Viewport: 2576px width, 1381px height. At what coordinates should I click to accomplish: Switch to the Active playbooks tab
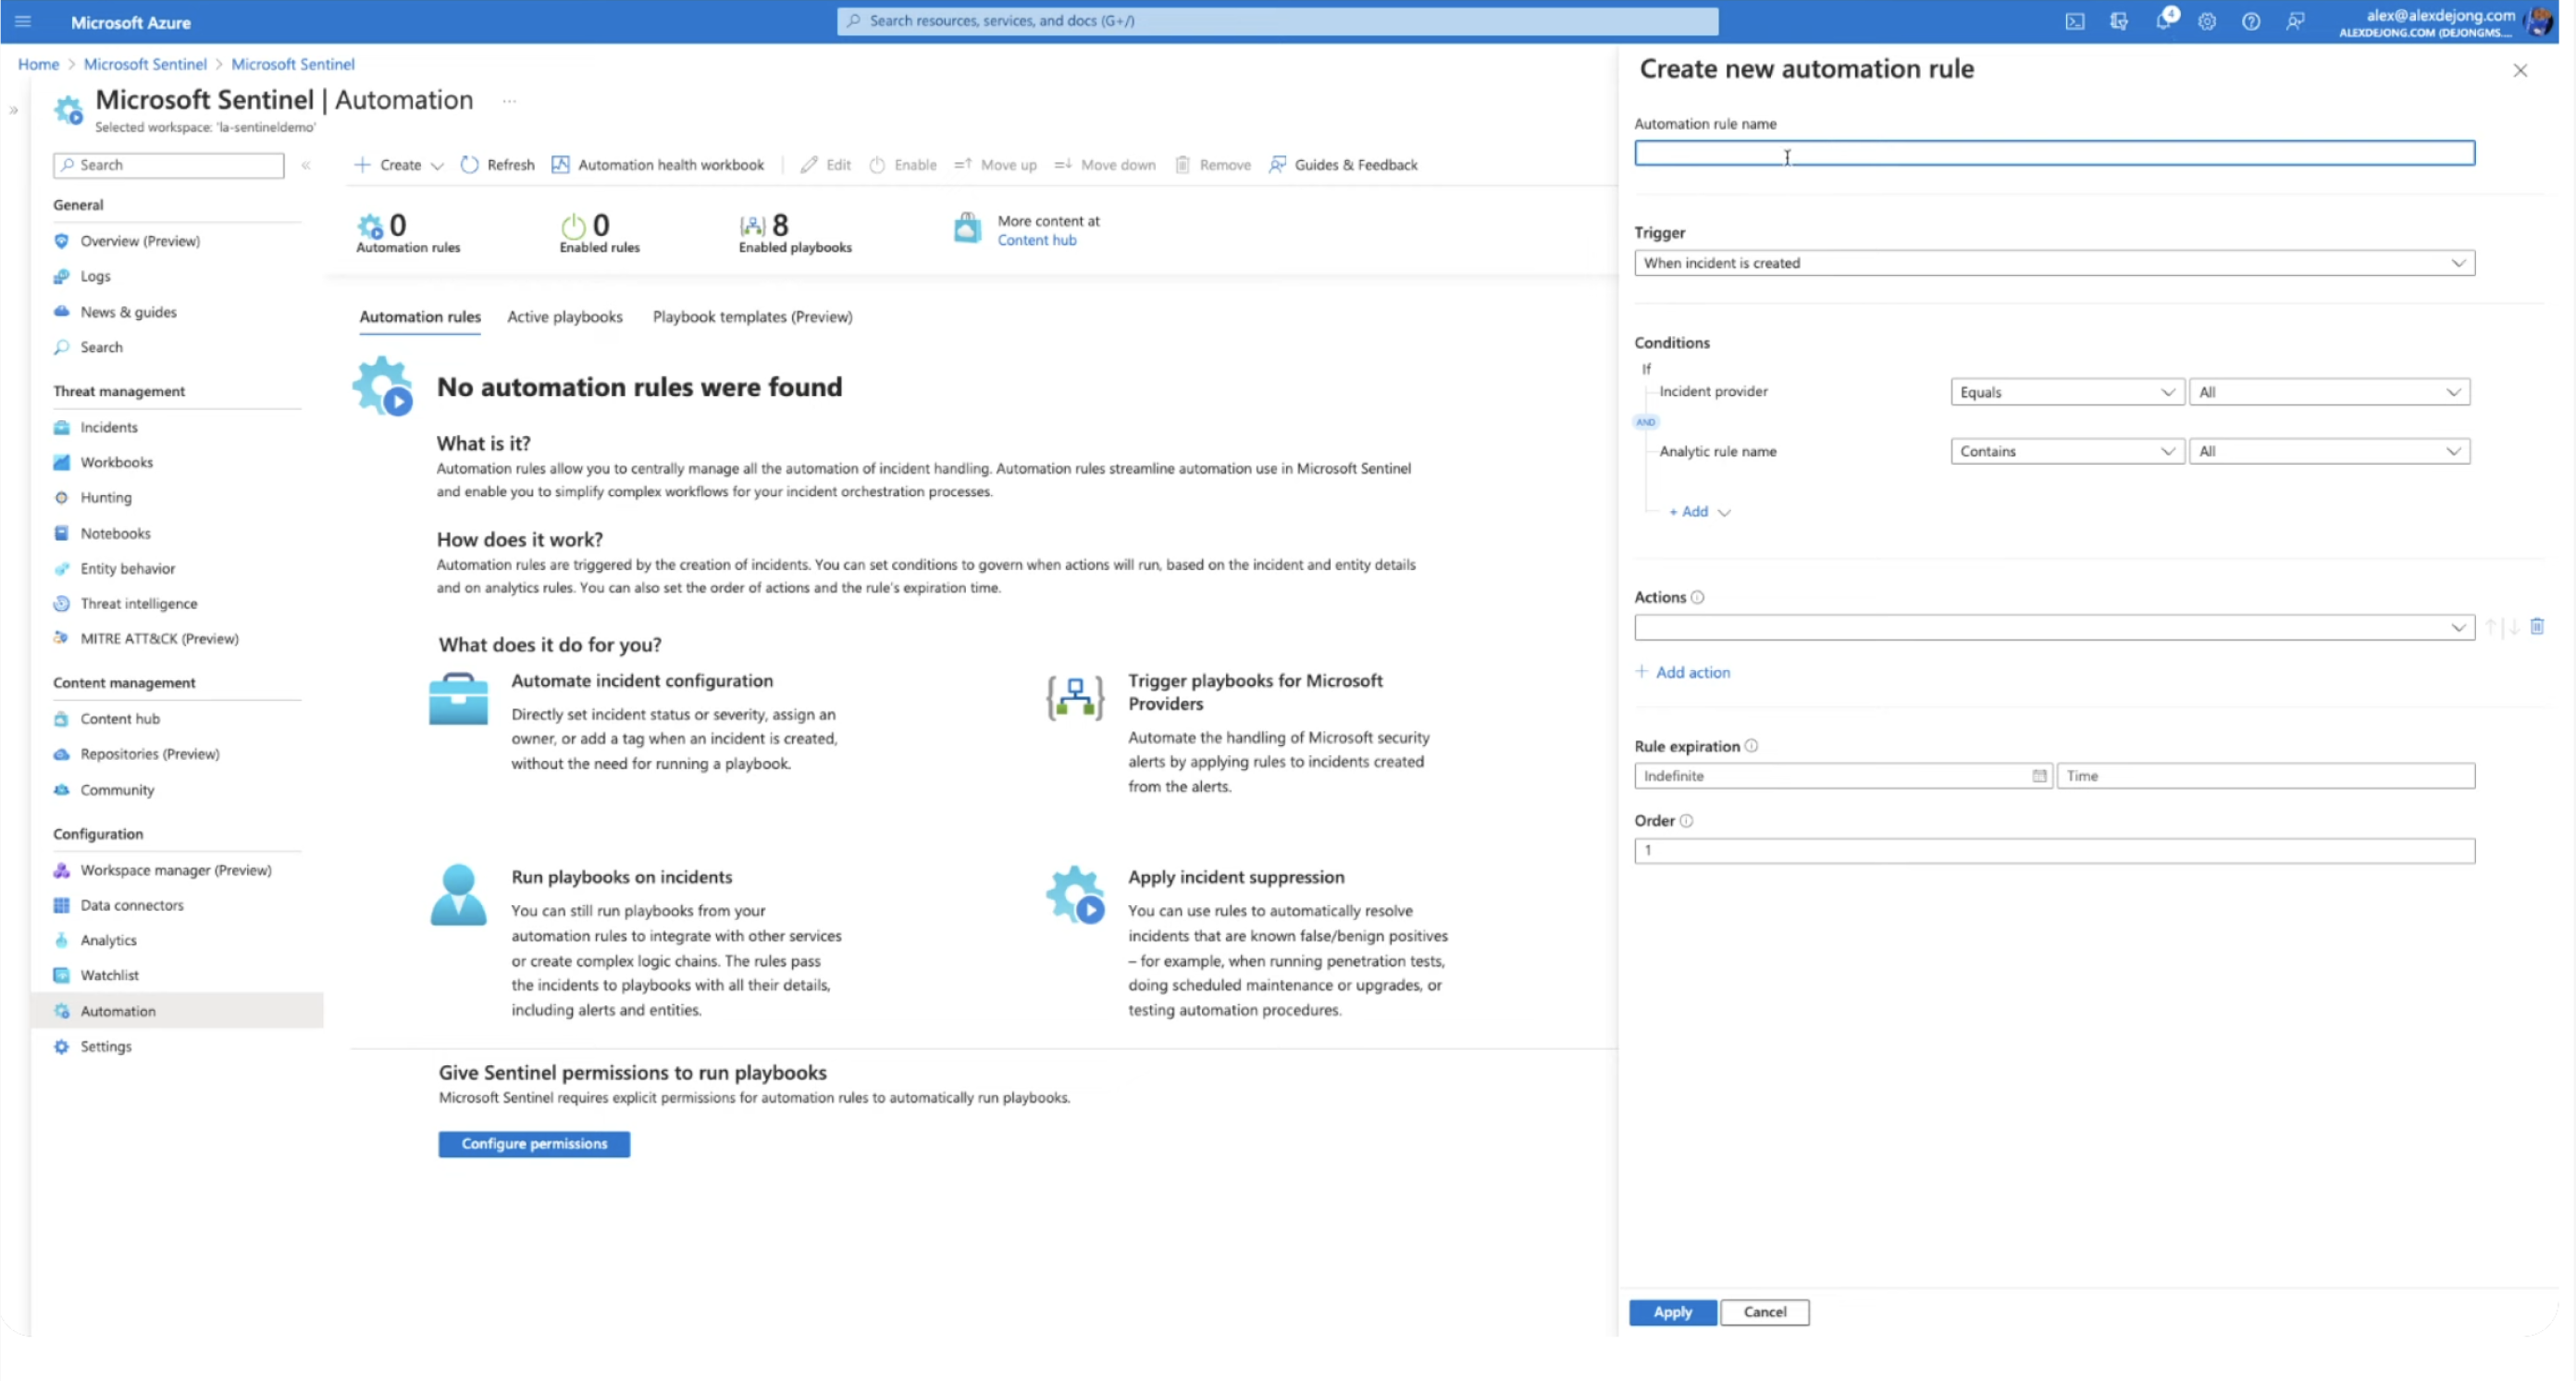pyautogui.click(x=564, y=317)
